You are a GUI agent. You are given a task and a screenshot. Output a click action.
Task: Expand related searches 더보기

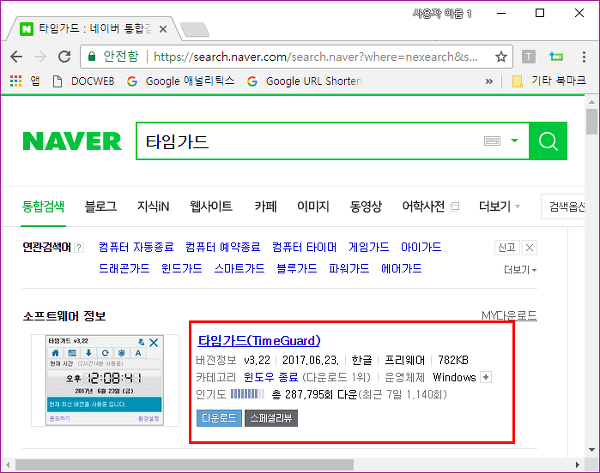[520, 270]
